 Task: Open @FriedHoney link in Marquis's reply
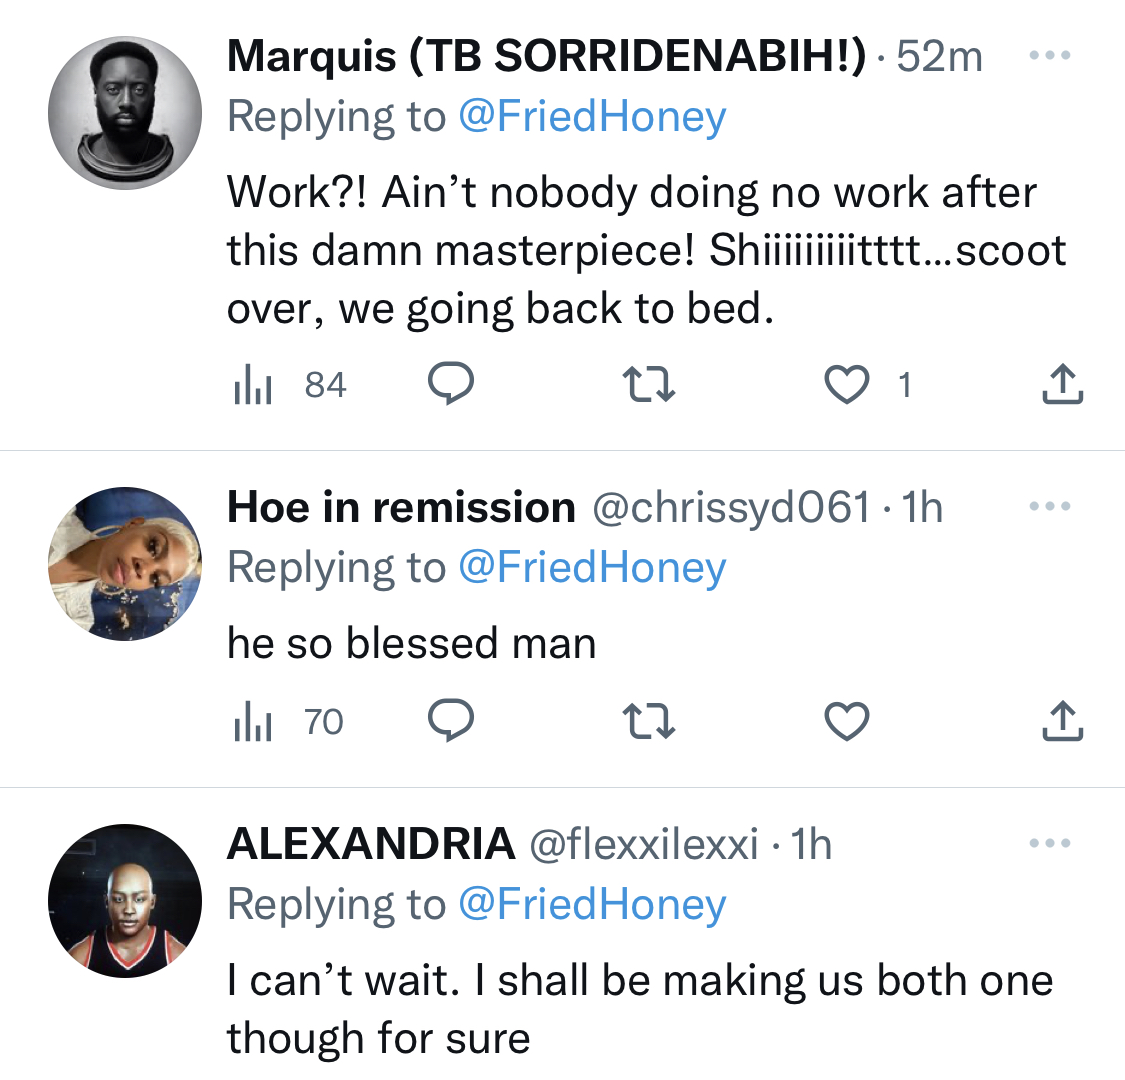592,117
